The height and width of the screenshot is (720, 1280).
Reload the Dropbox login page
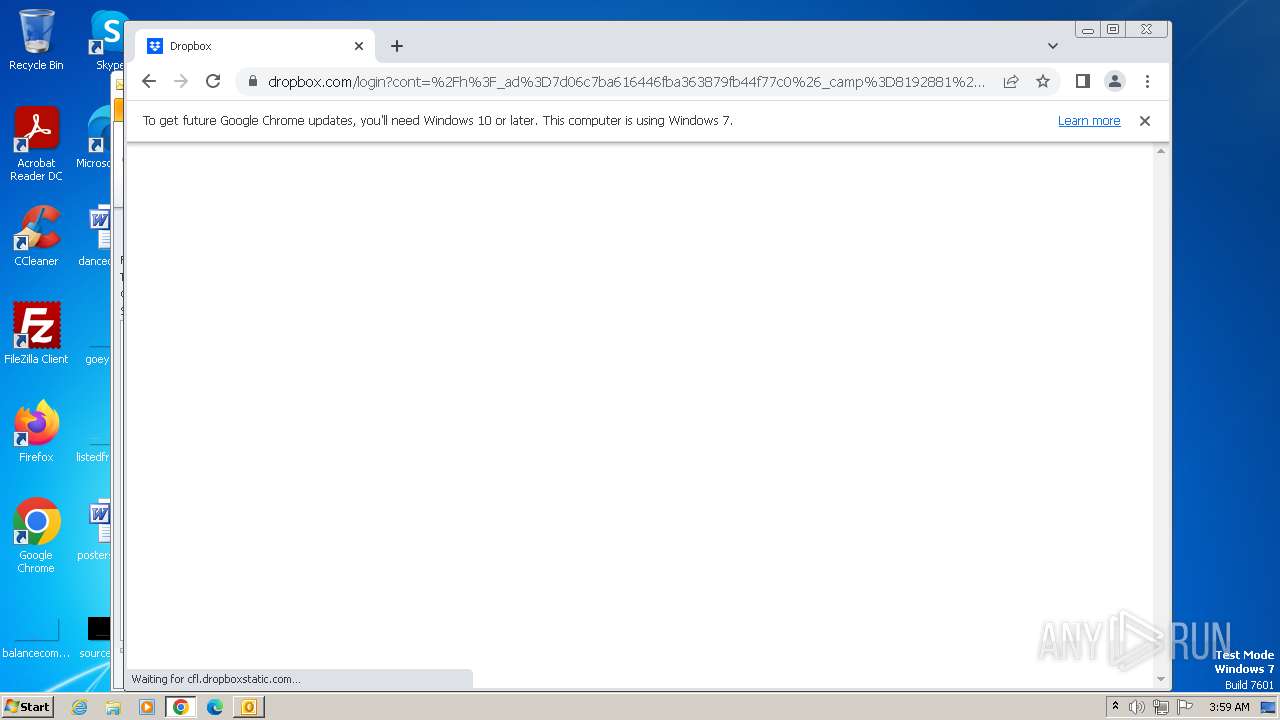pyautogui.click(x=213, y=81)
